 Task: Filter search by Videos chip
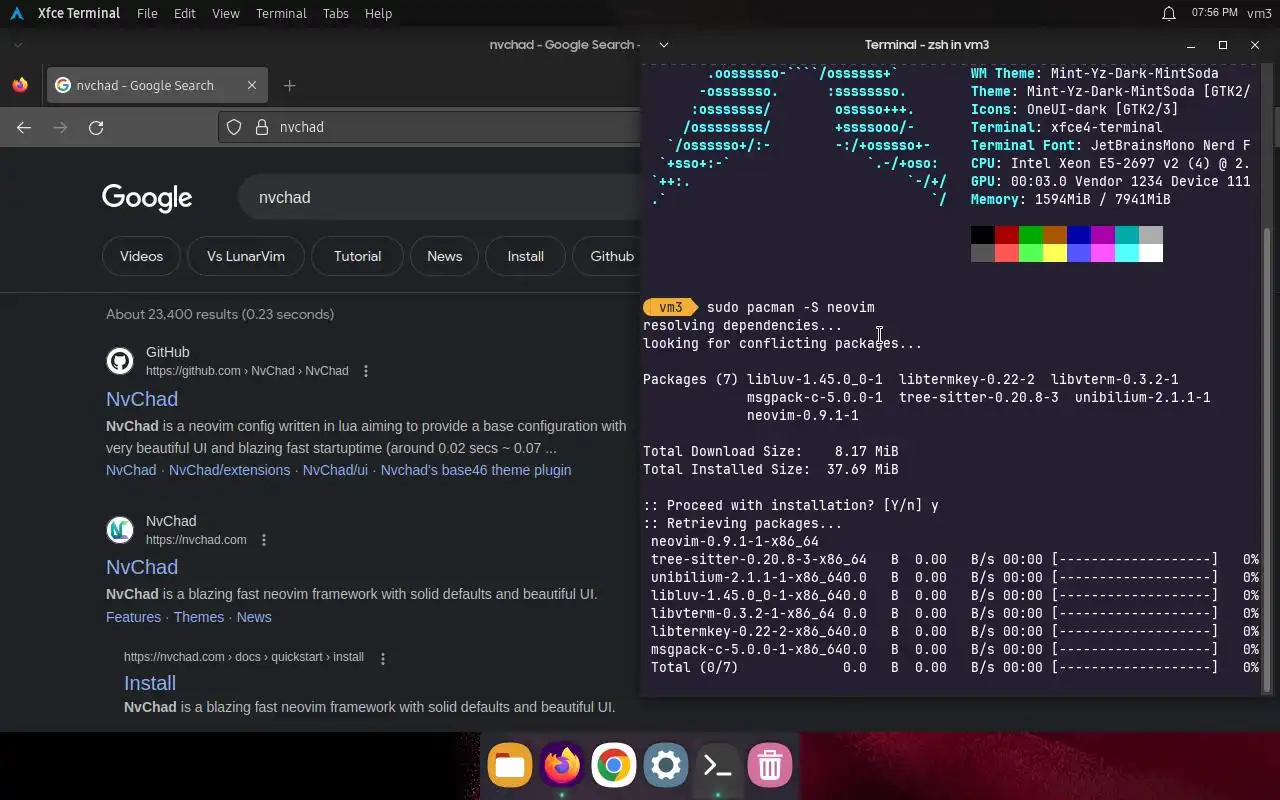(x=141, y=256)
